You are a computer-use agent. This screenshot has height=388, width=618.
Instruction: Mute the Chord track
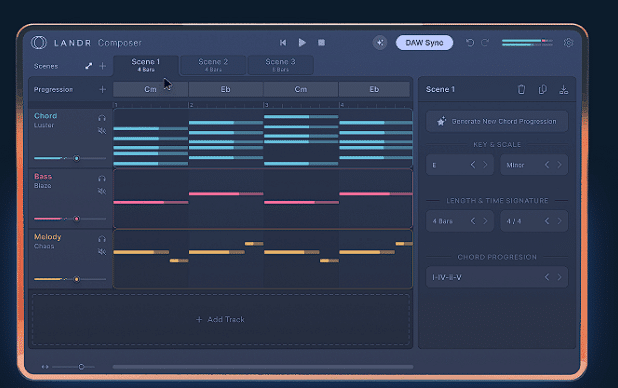[102, 131]
